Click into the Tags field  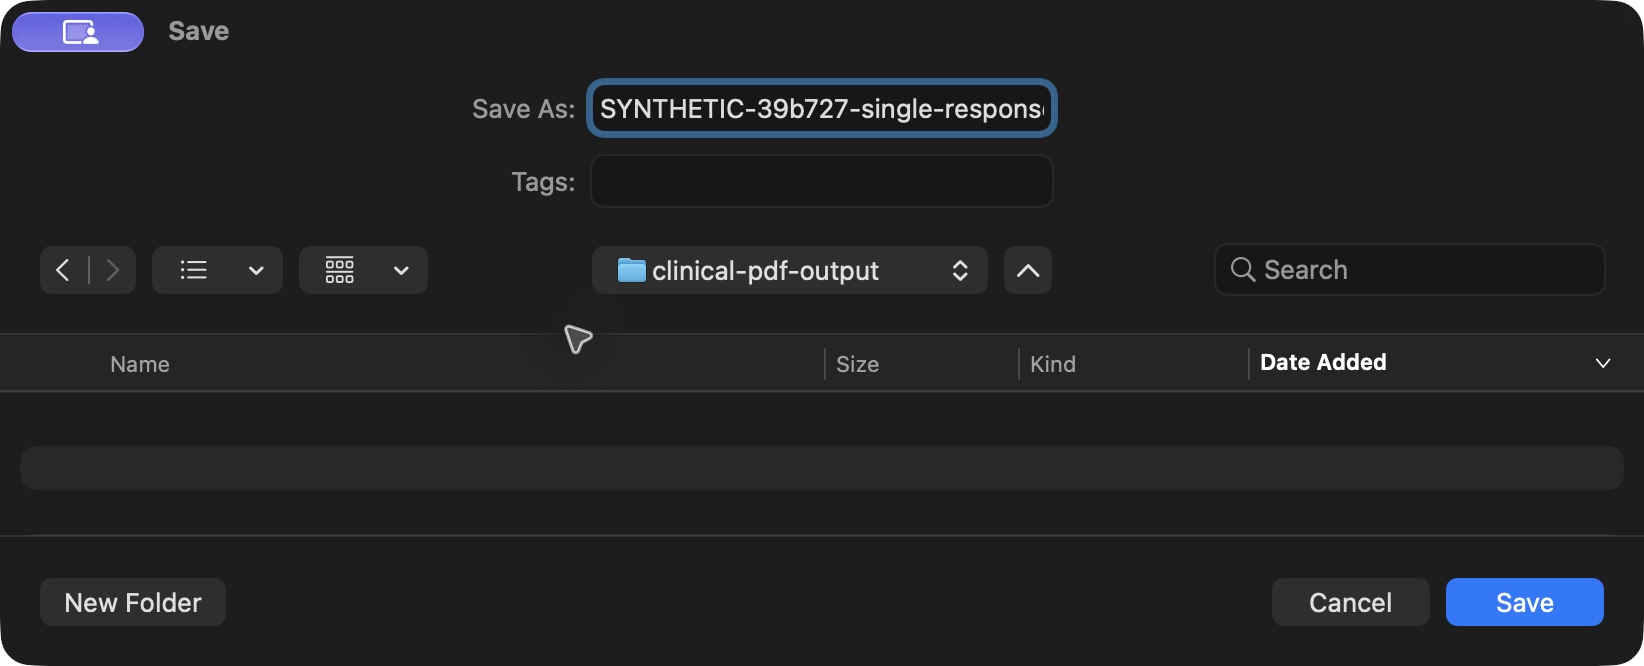point(822,181)
